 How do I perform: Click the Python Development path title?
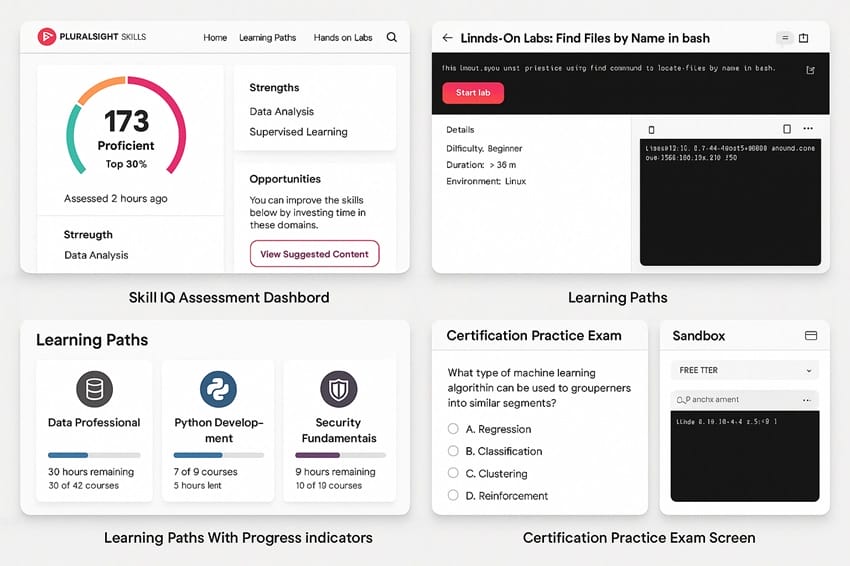click(x=219, y=430)
